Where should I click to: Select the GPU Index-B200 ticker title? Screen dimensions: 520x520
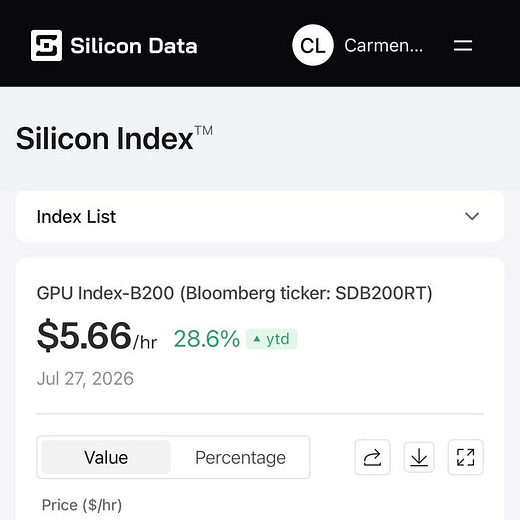[234, 293]
